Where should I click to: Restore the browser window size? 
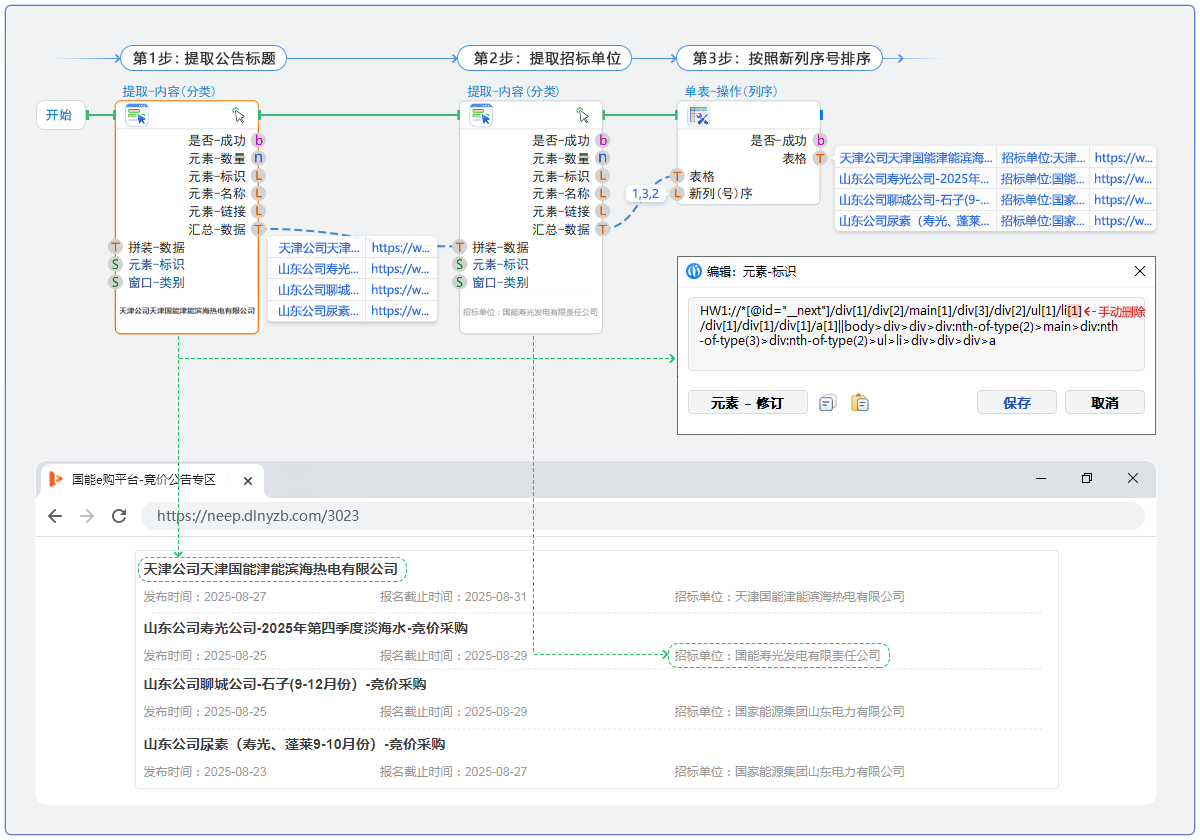(1087, 478)
